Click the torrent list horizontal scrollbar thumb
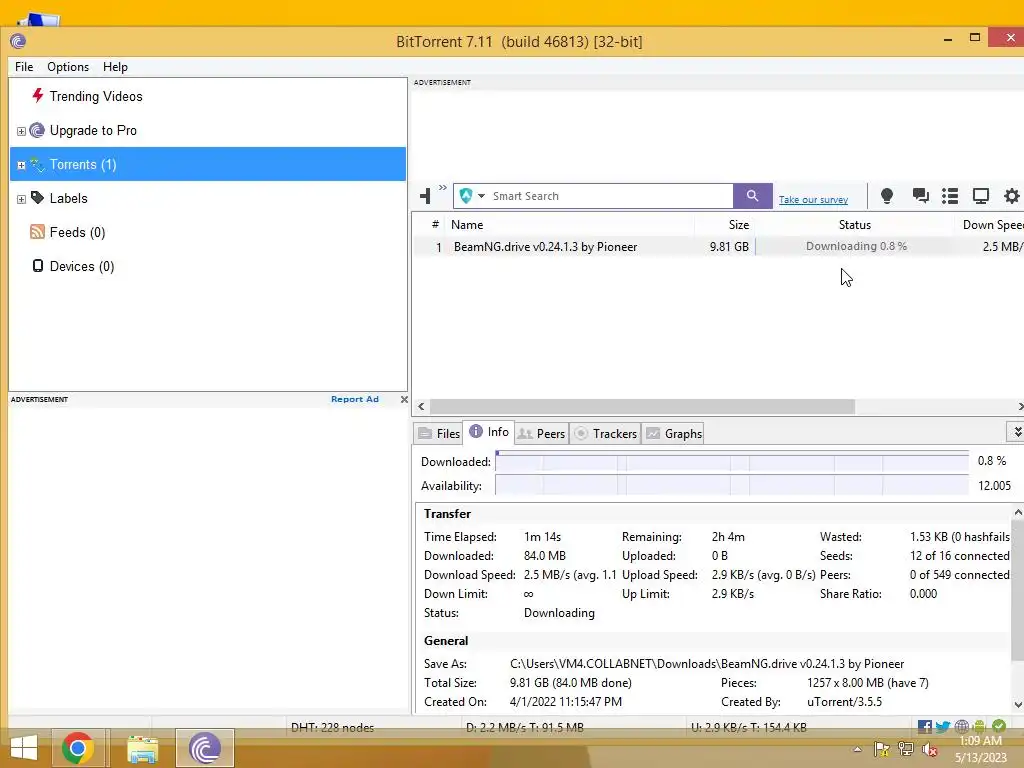 point(642,406)
